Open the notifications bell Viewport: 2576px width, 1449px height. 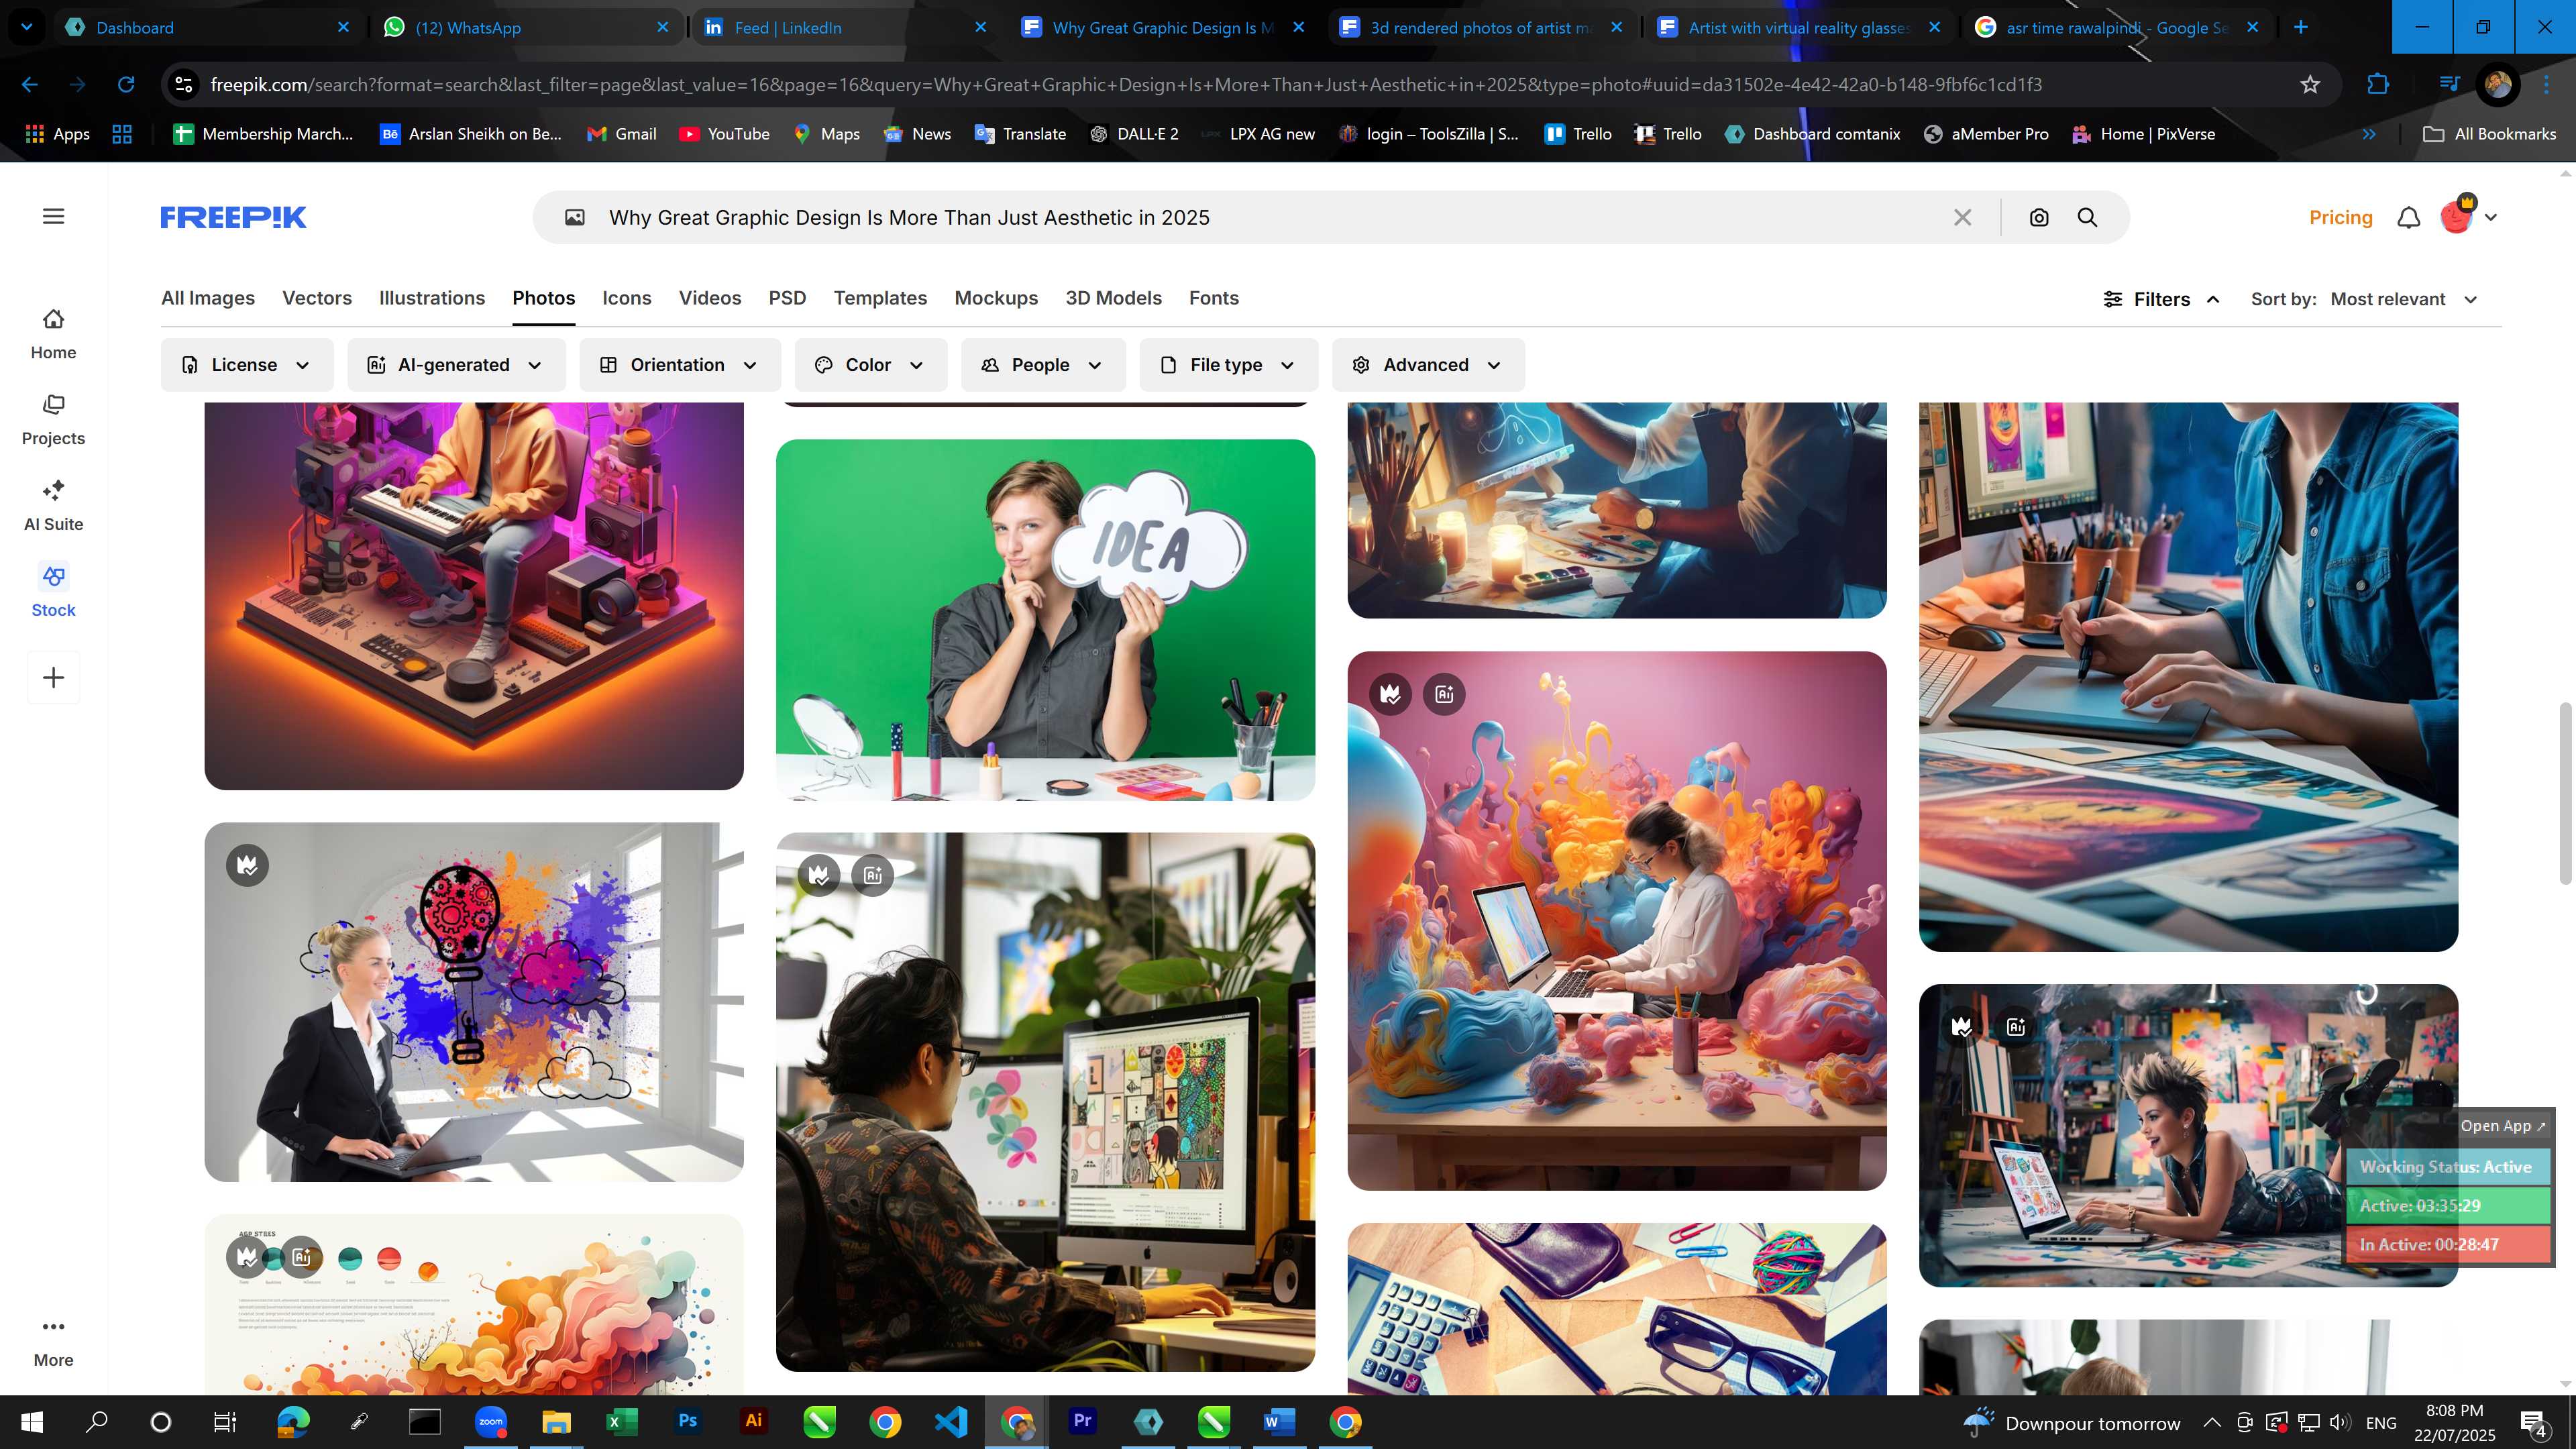pyautogui.click(x=2409, y=217)
